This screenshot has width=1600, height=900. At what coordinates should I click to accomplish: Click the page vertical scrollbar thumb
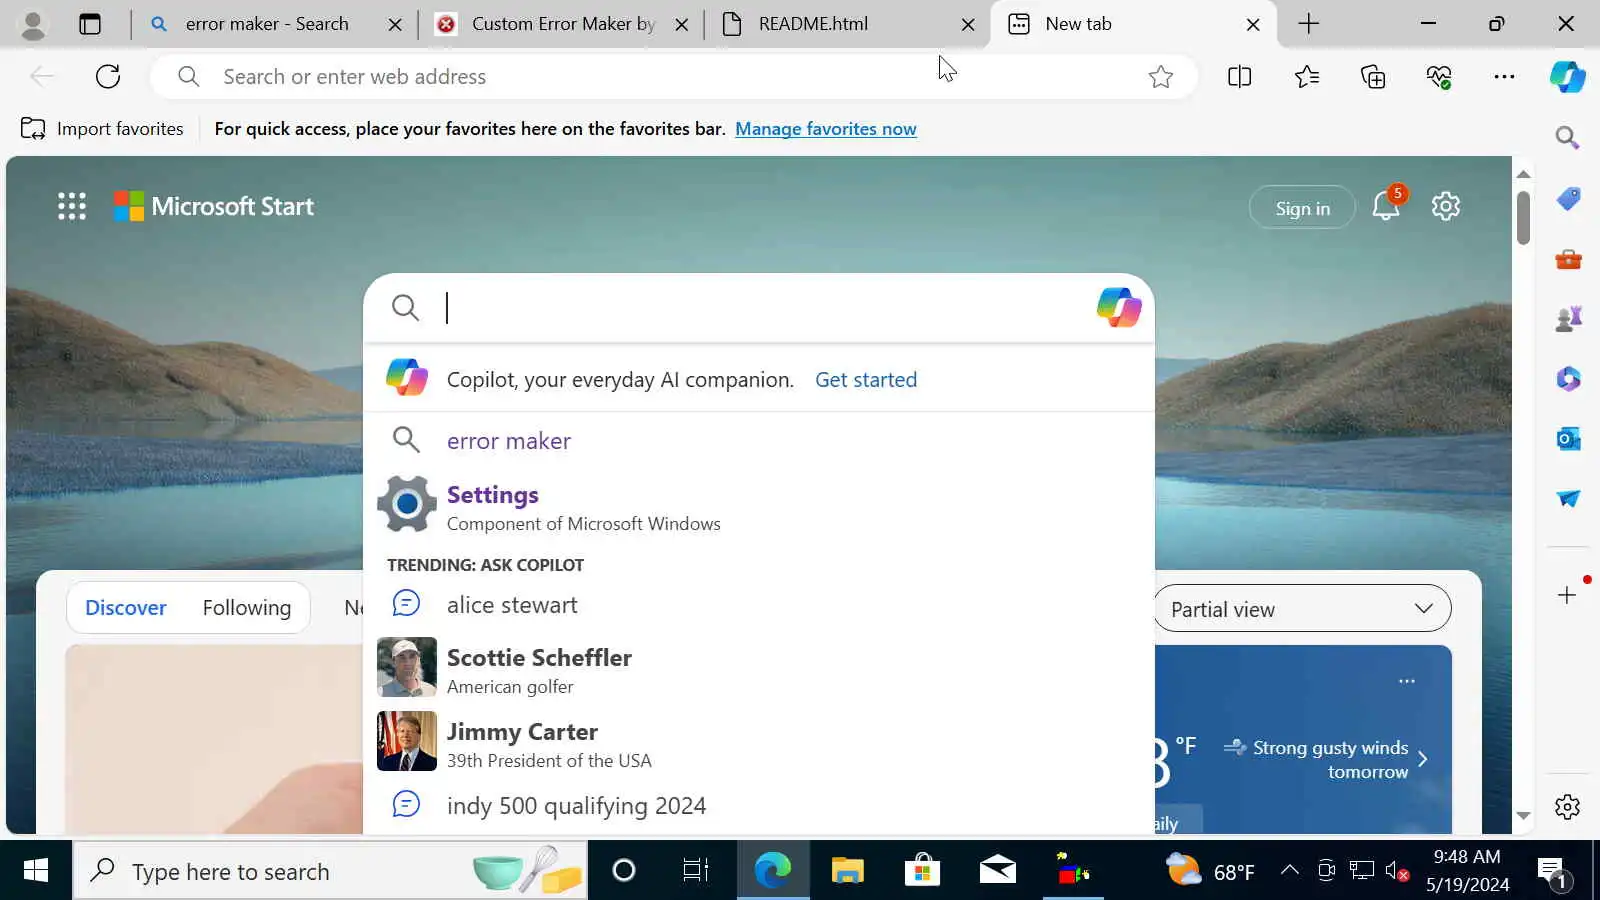pos(1523,216)
